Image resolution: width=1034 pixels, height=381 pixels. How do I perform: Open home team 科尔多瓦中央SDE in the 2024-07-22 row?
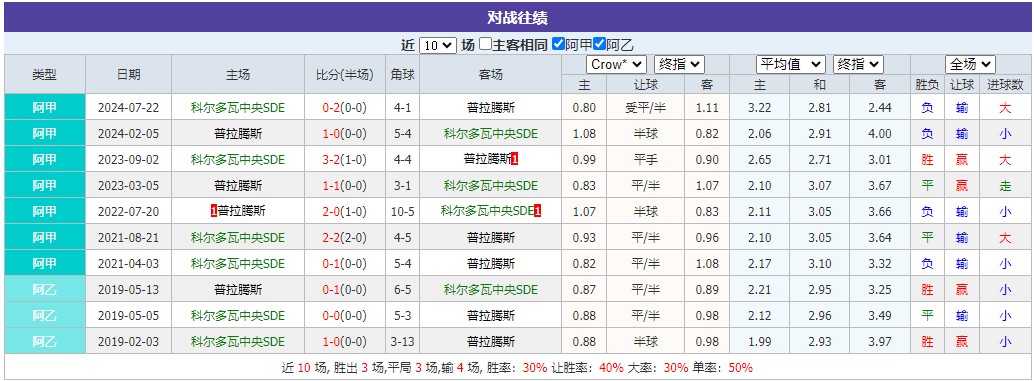click(x=238, y=107)
